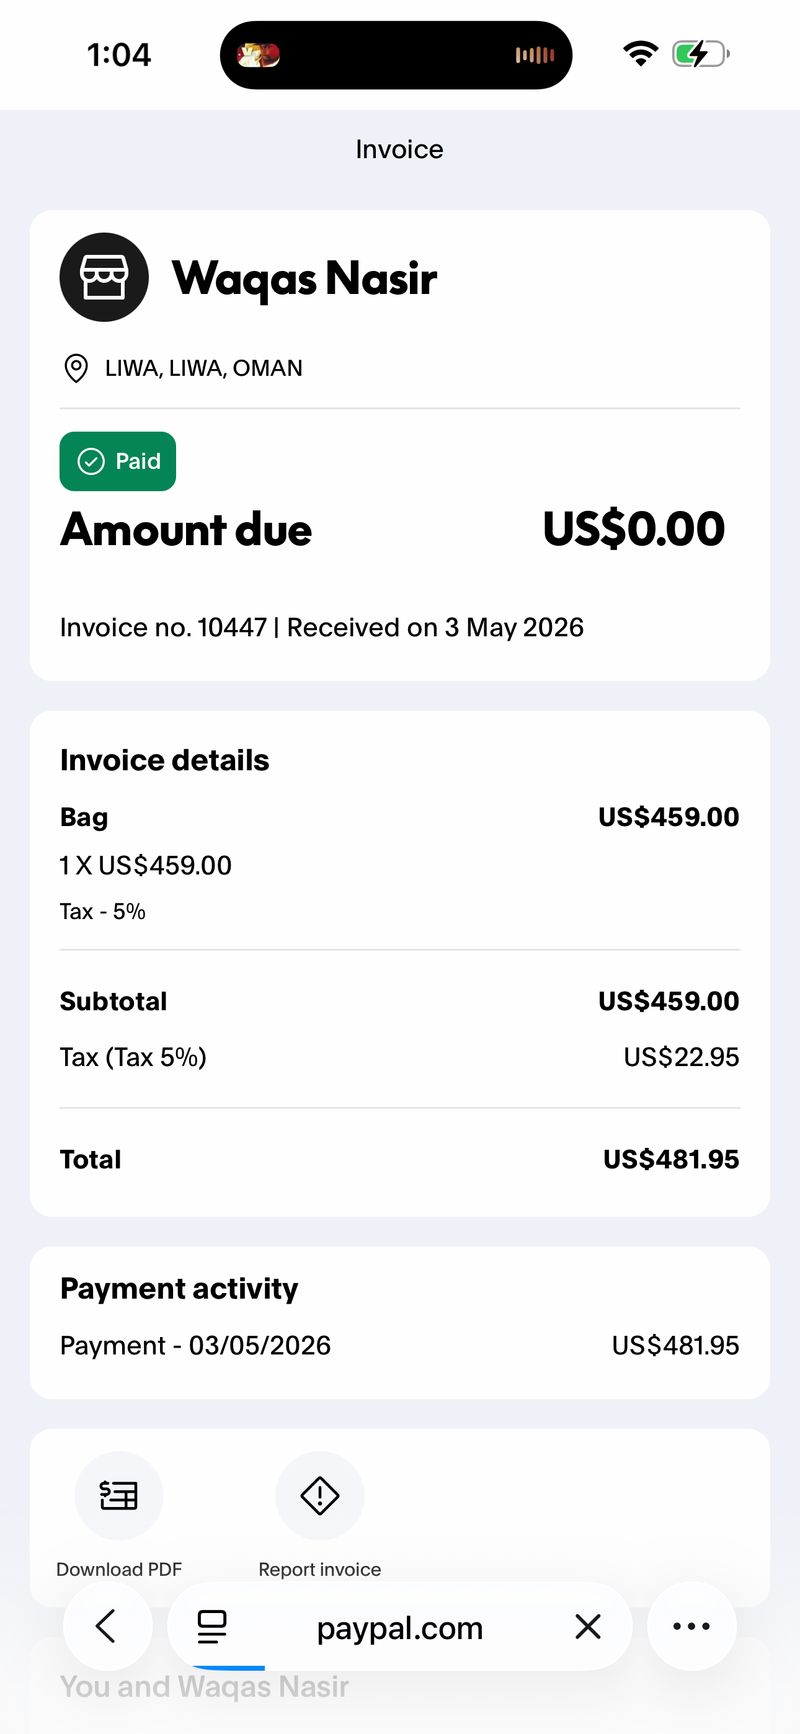The height and width of the screenshot is (1734, 800).
Task: Select the Report invoice label
Action: click(320, 1569)
